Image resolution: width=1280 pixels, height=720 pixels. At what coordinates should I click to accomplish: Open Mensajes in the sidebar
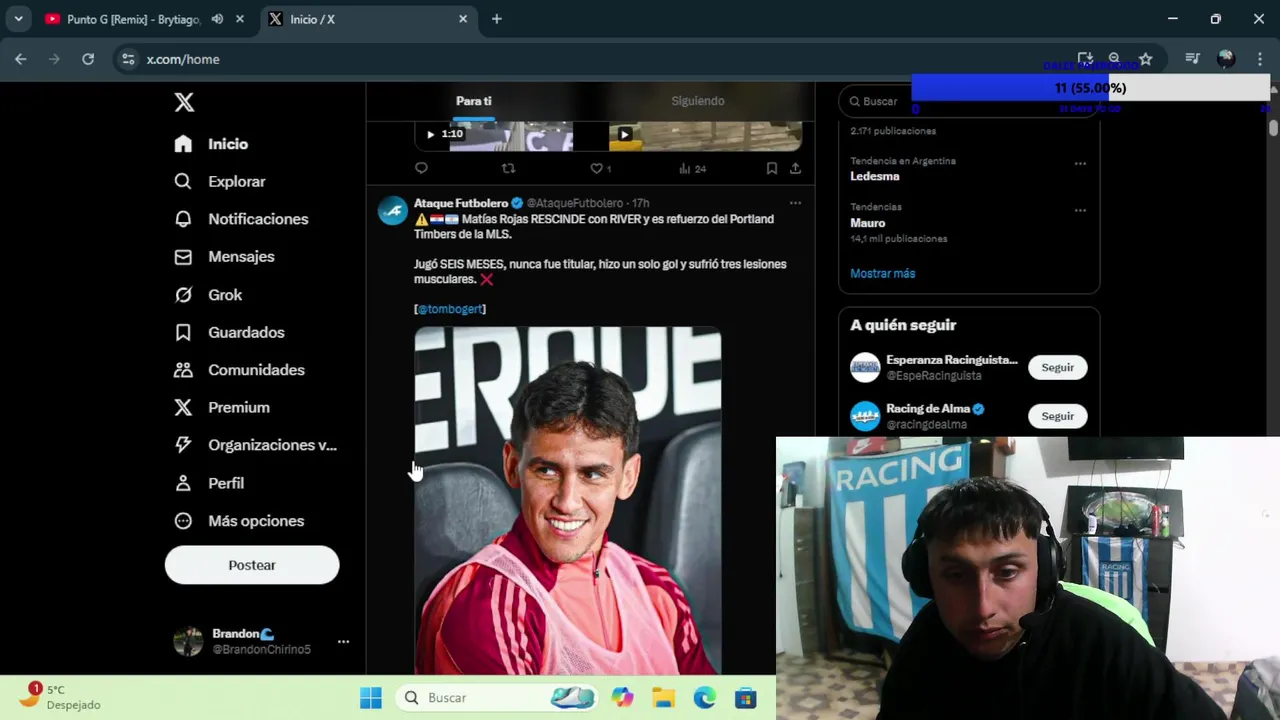pos(224,257)
